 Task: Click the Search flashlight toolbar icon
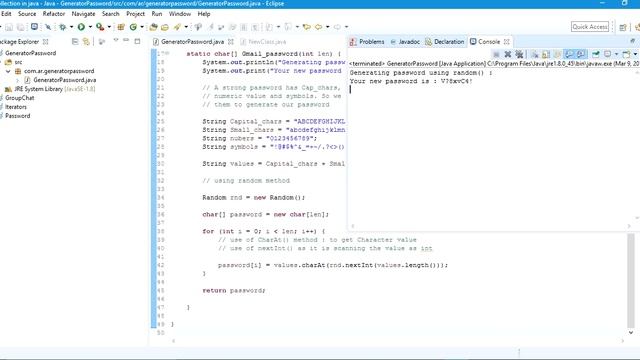point(177,27)
